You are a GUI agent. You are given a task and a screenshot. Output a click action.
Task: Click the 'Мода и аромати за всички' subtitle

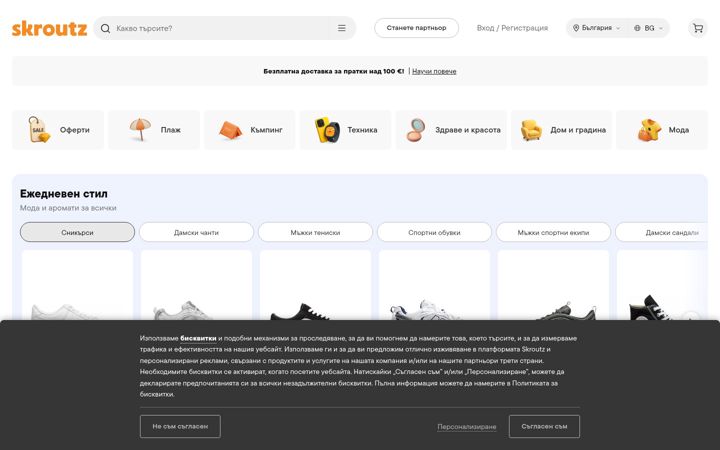68,208
